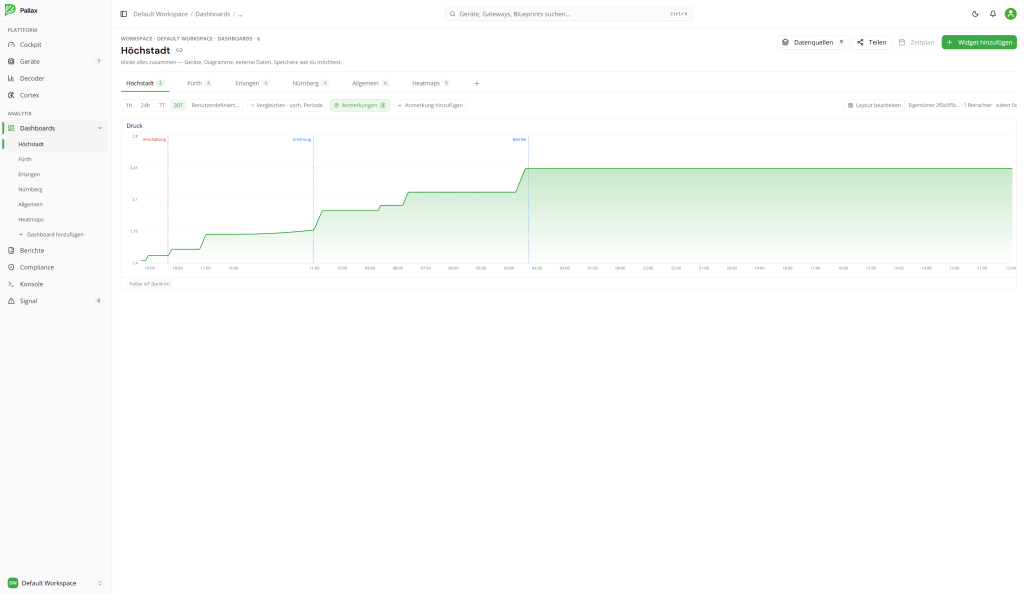Image resolution: width=1024 pixels, height=593 pixels.
Task: Copy link icon beside Höchstadt title
Action: tap(180, 50)
